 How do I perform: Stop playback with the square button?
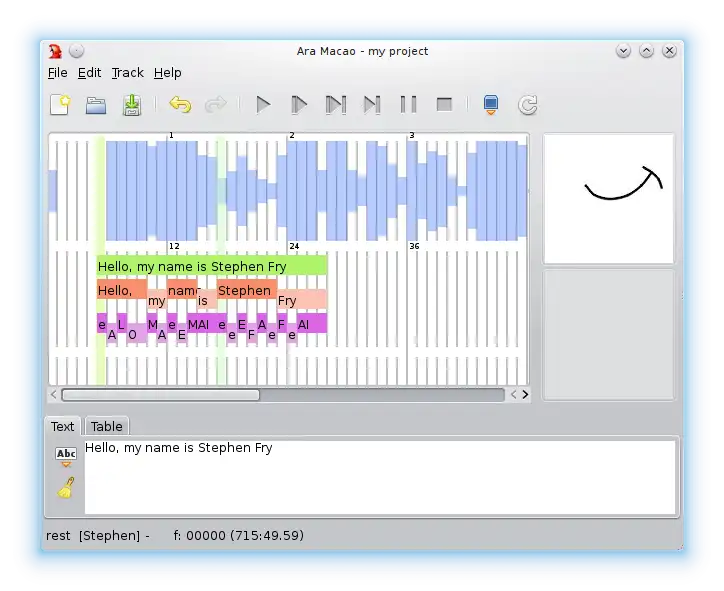444,104
